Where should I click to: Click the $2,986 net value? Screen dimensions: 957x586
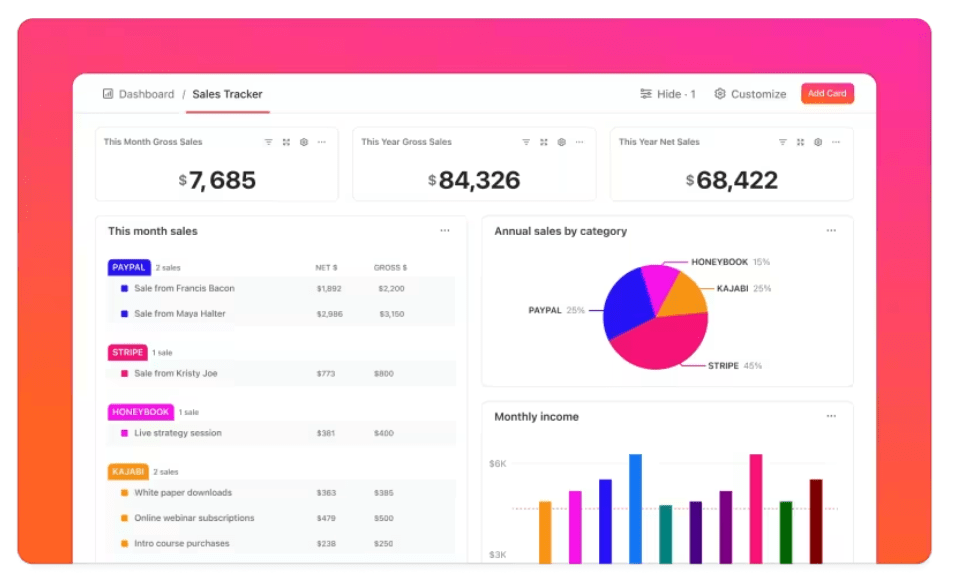pos(330,314)
